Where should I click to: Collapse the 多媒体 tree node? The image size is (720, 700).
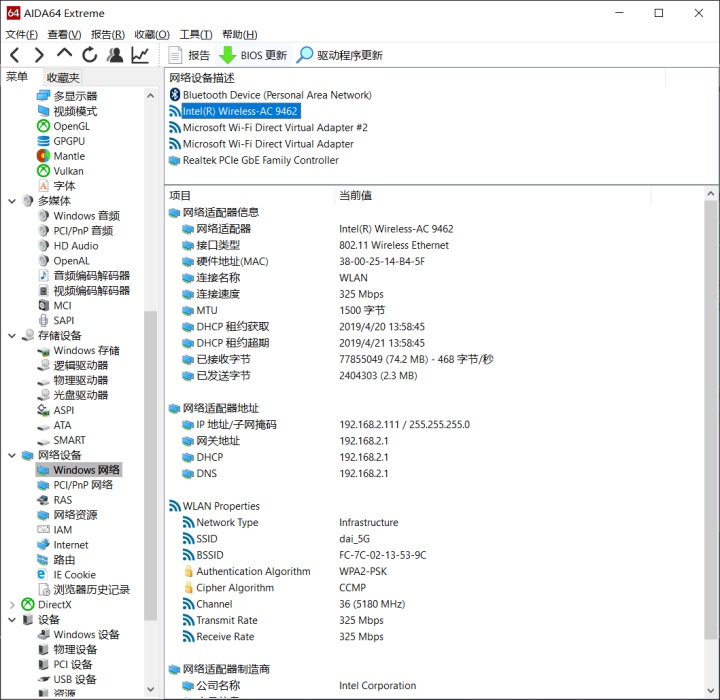12,201
